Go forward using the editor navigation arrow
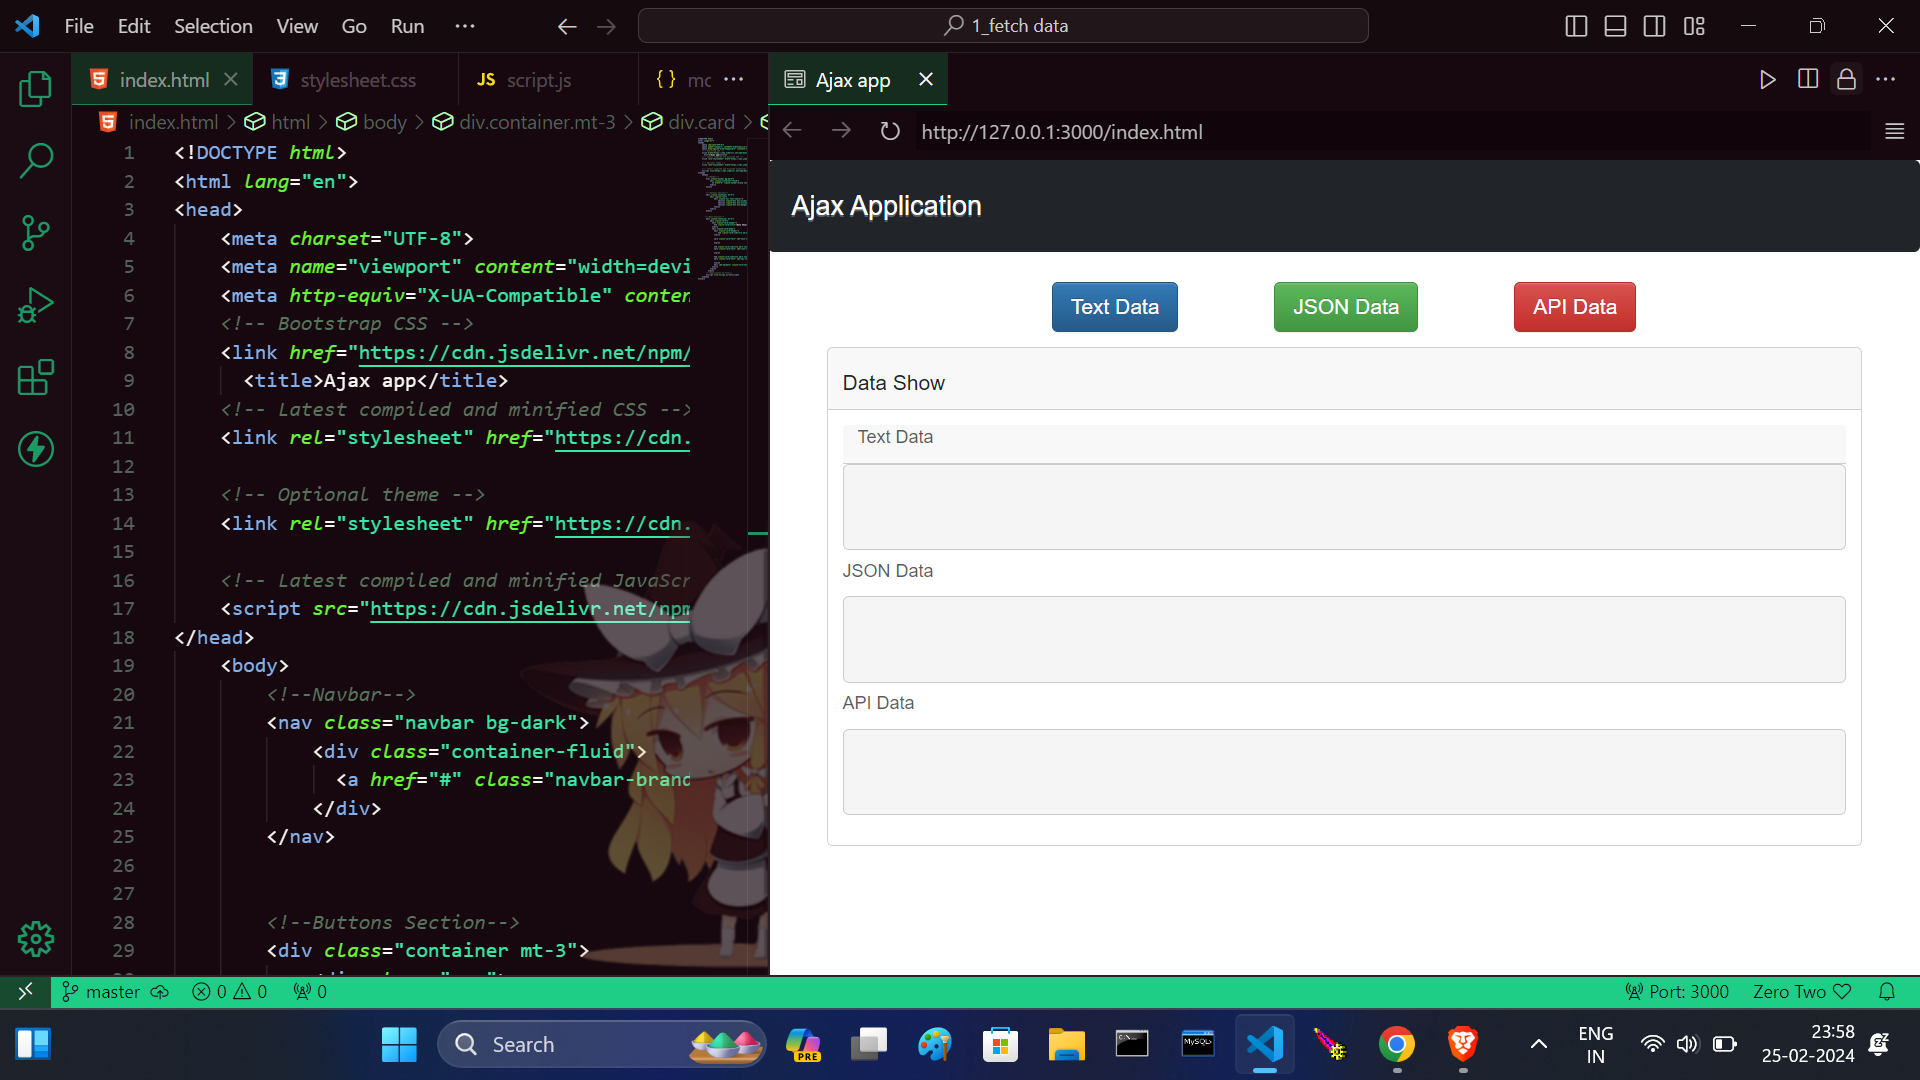This screenshot has width=1920, height=1080. (x=606, y=26)
